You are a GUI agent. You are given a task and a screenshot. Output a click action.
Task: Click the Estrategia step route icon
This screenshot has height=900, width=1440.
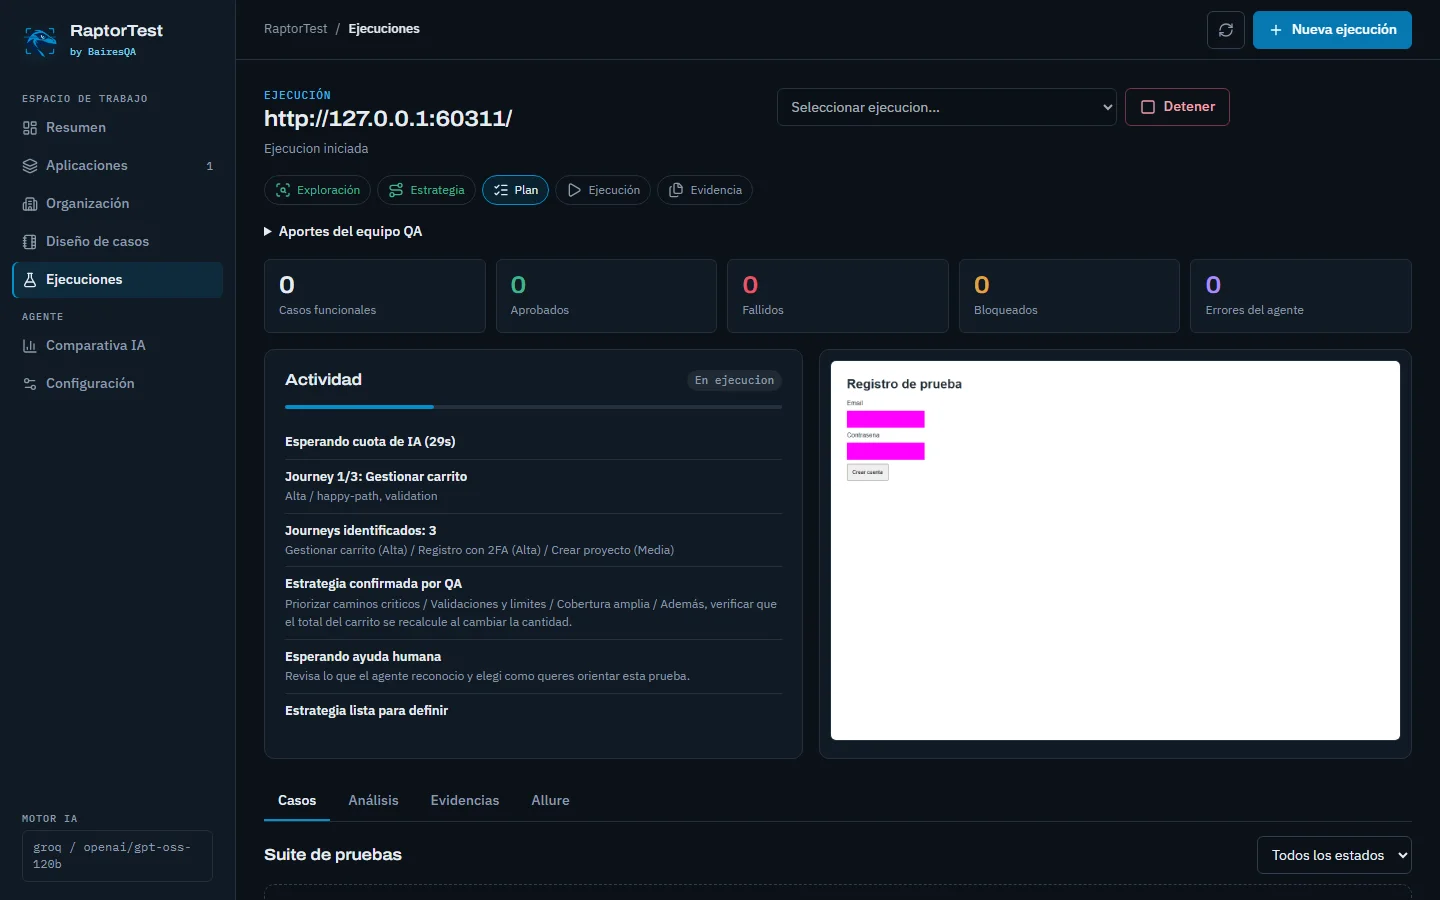(396, 190)
